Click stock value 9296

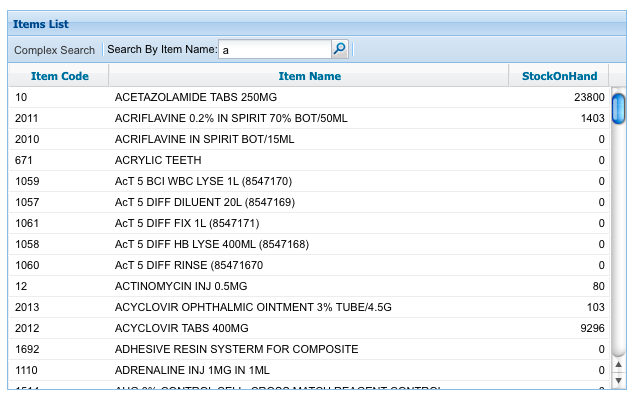pos(592,328)
